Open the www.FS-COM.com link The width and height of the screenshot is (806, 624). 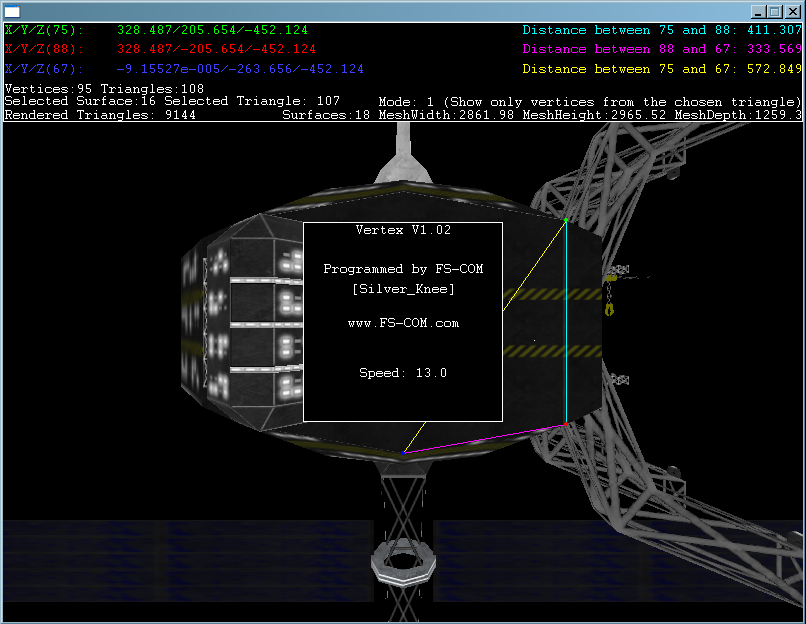pos(403,323)
